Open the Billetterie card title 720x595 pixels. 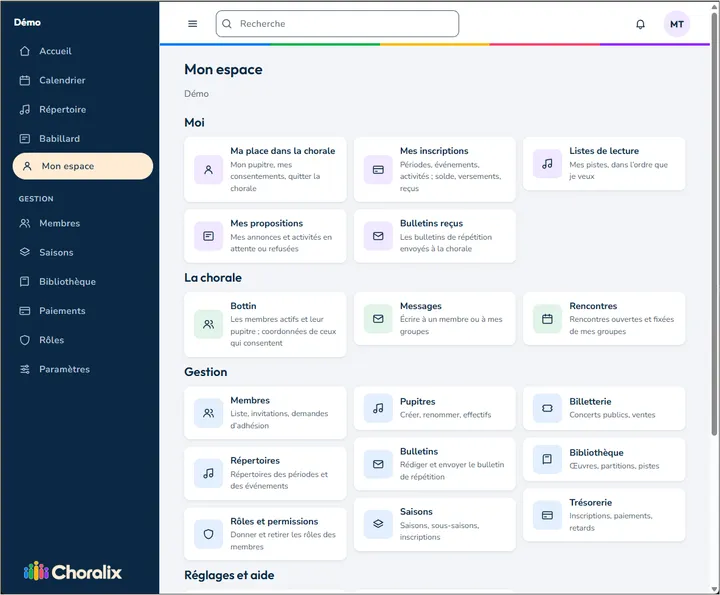click(x=590, y=401)
